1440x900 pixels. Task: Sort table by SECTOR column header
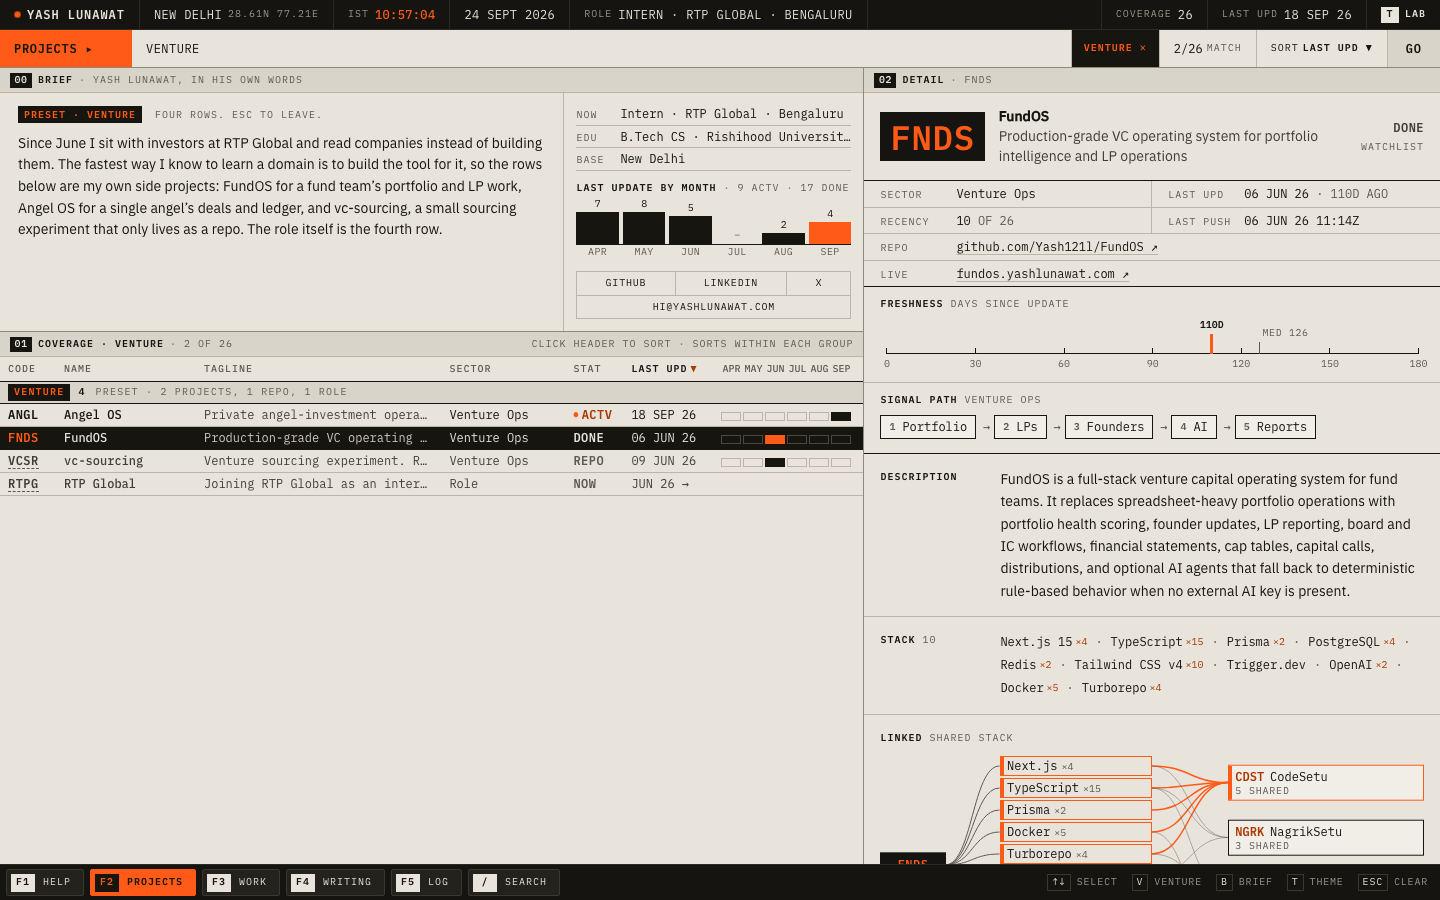coord(470,369)
